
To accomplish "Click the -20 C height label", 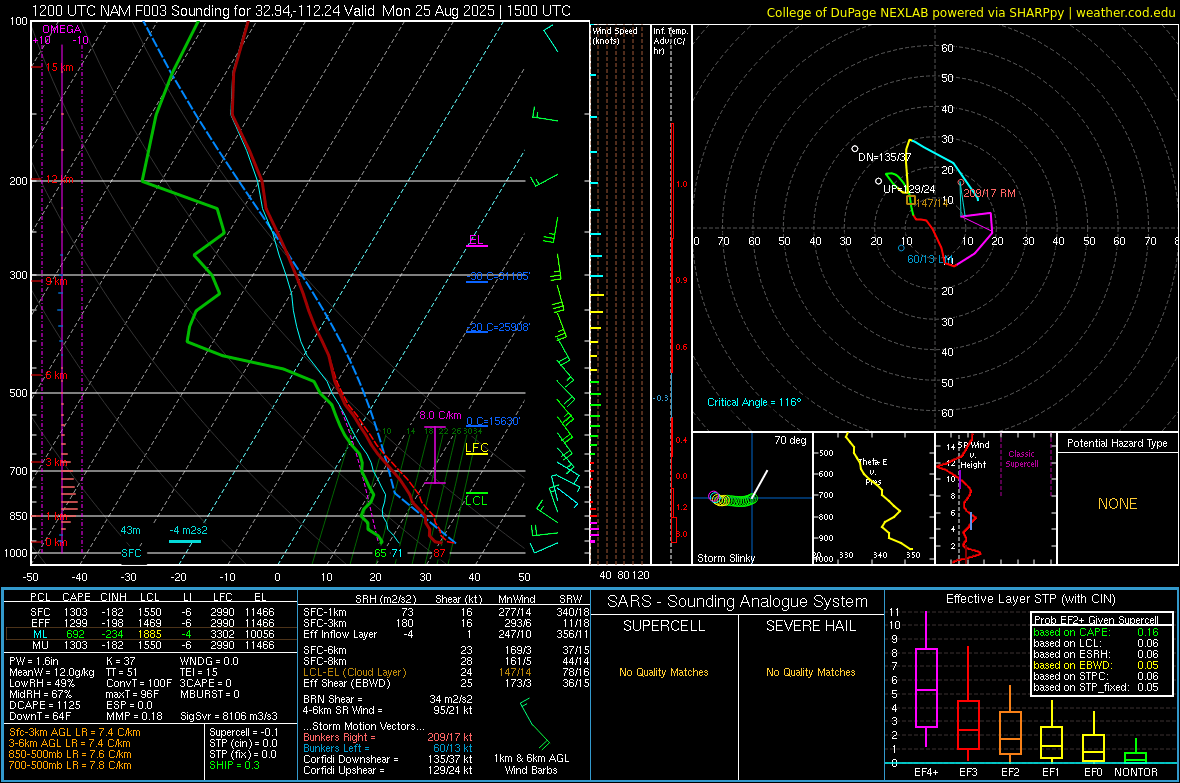I will pyautogui.click(x=498, y=328).
